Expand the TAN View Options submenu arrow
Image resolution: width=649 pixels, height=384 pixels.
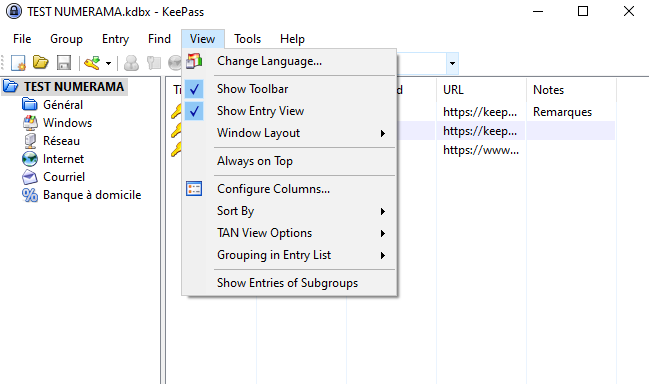point(383,233)
